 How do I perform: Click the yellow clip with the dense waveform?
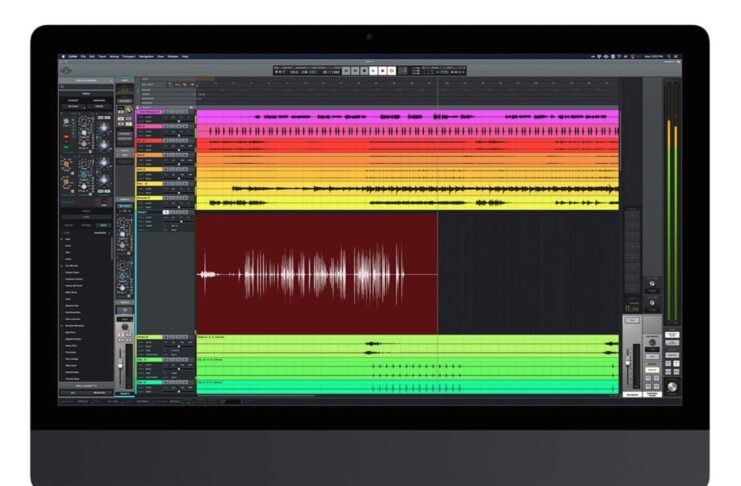click(x=407, y=189)
